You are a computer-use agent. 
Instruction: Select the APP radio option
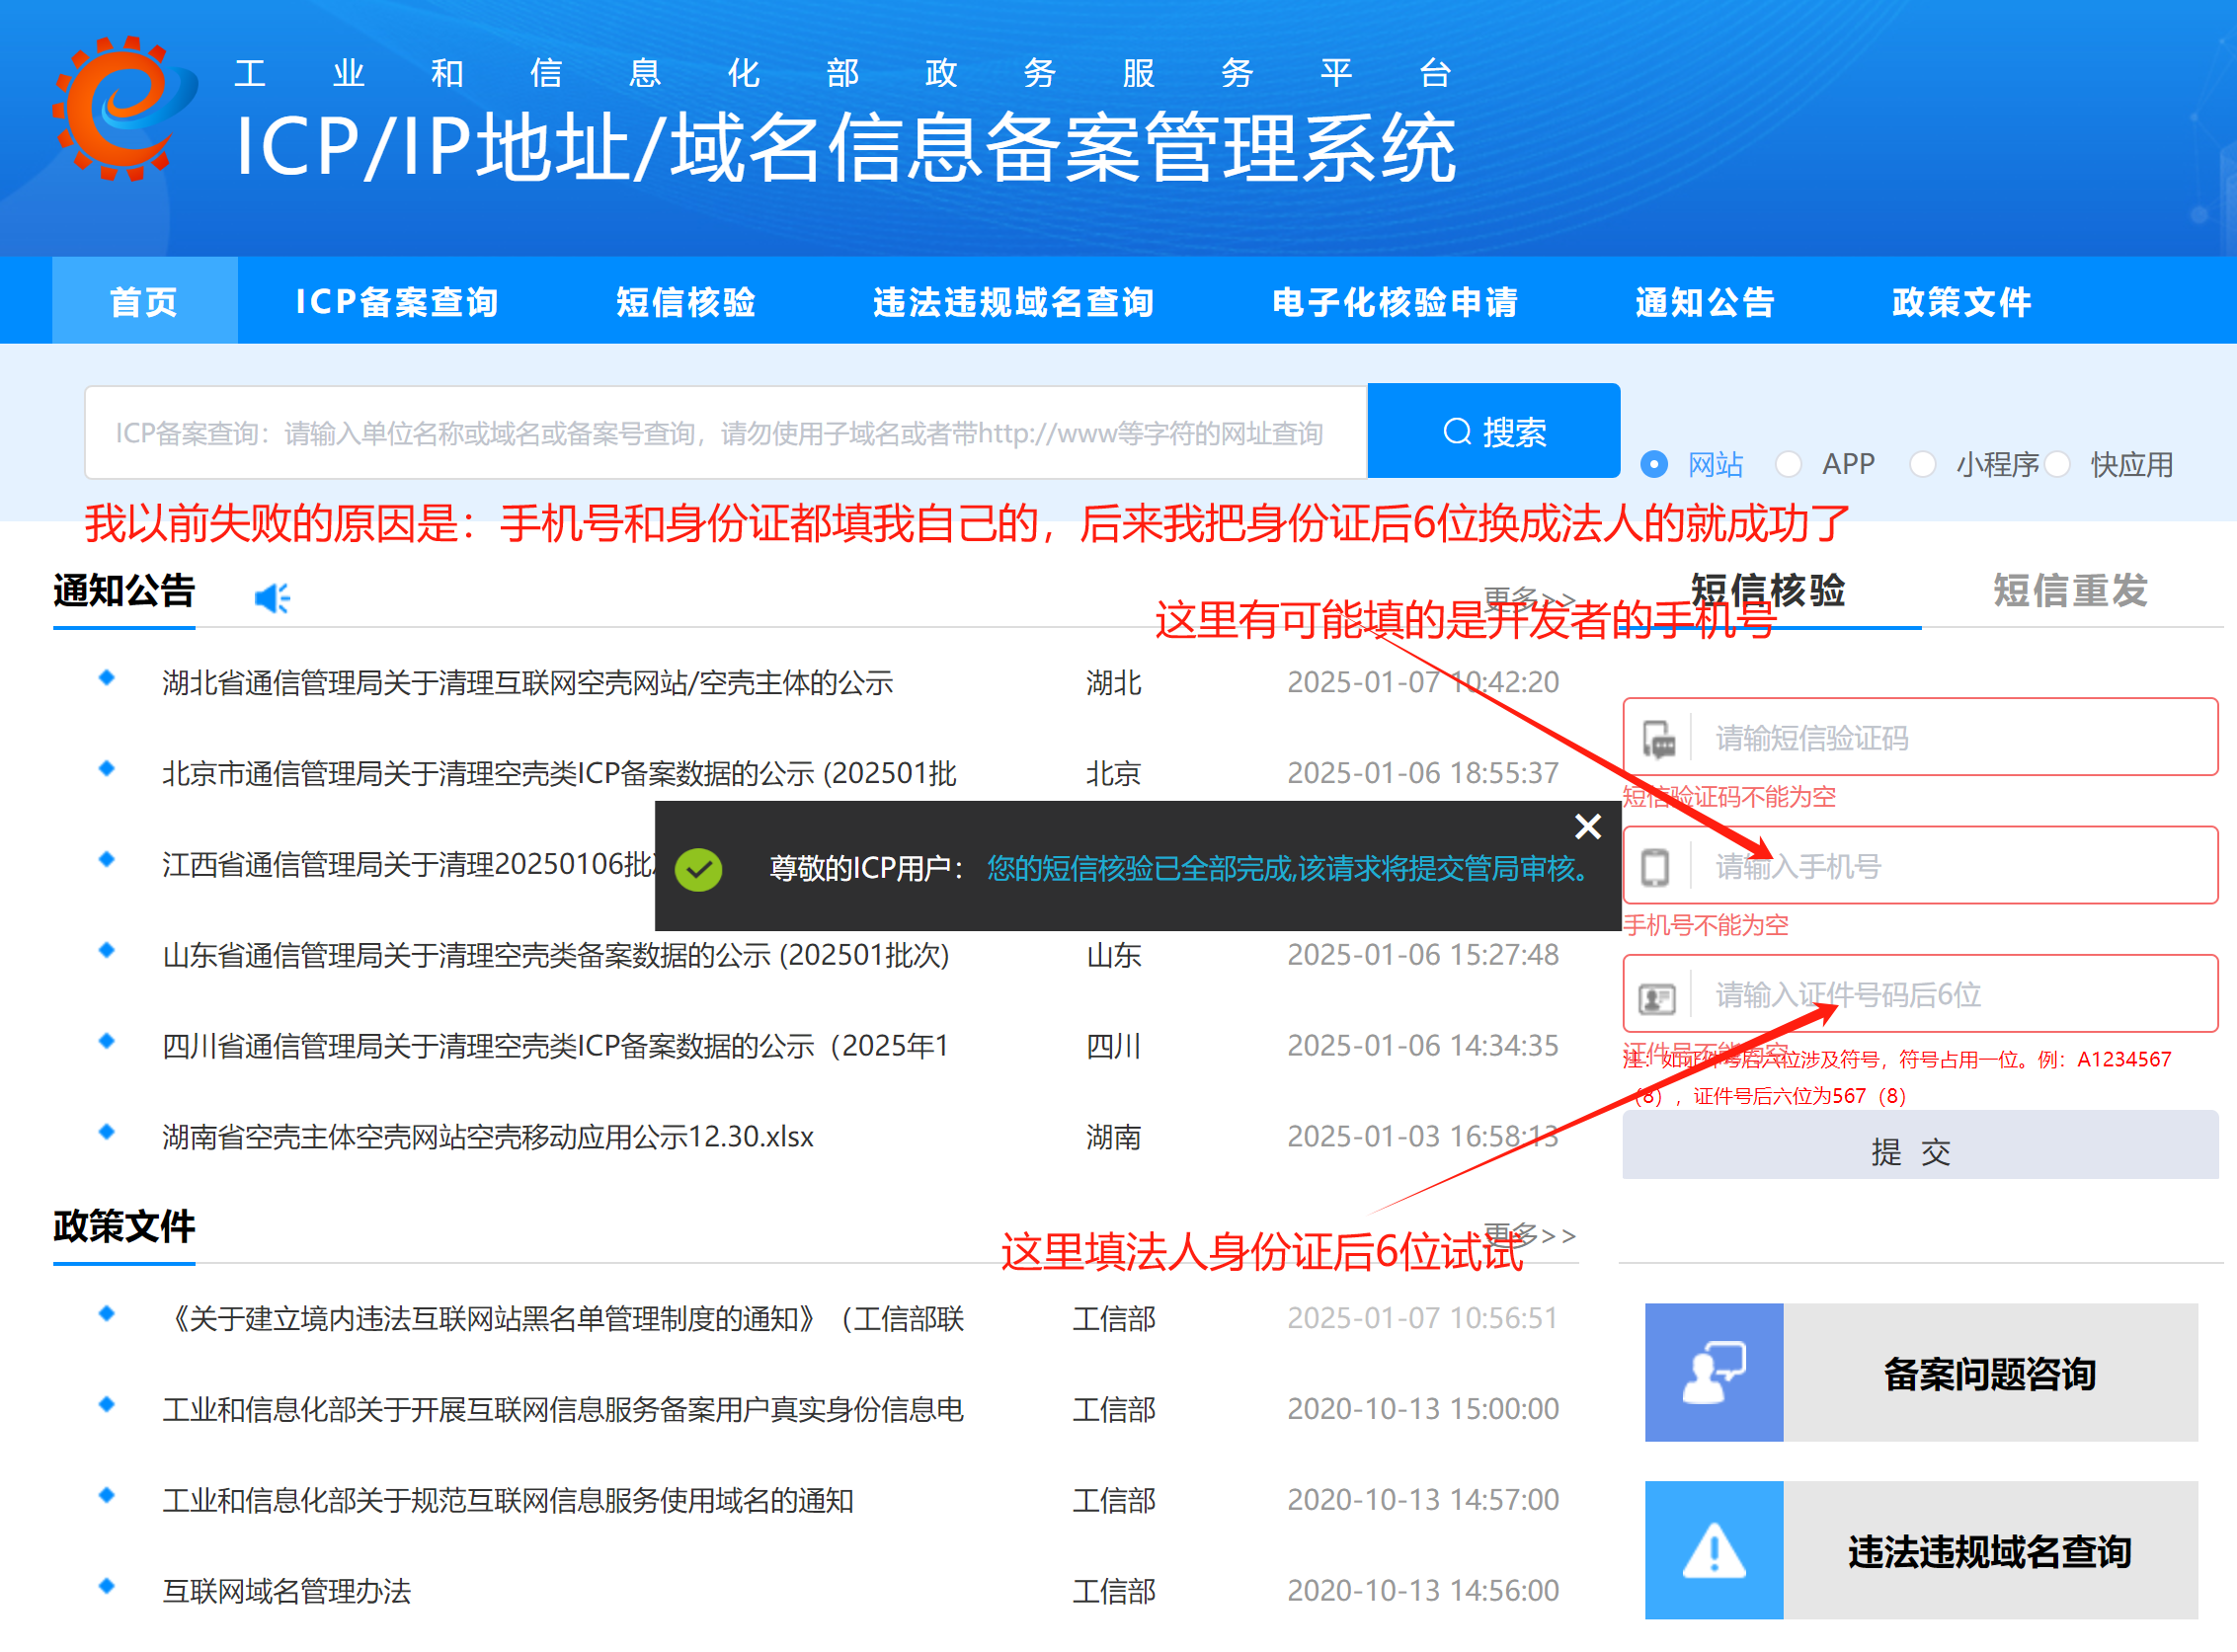click(1788, 464)
